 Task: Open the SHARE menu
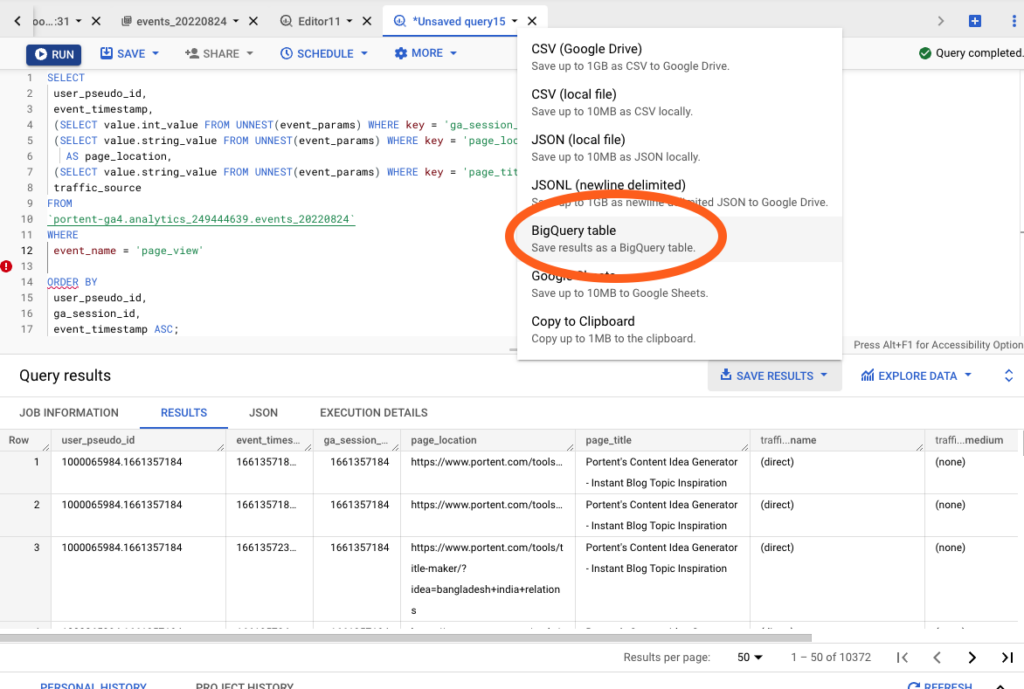219,54
